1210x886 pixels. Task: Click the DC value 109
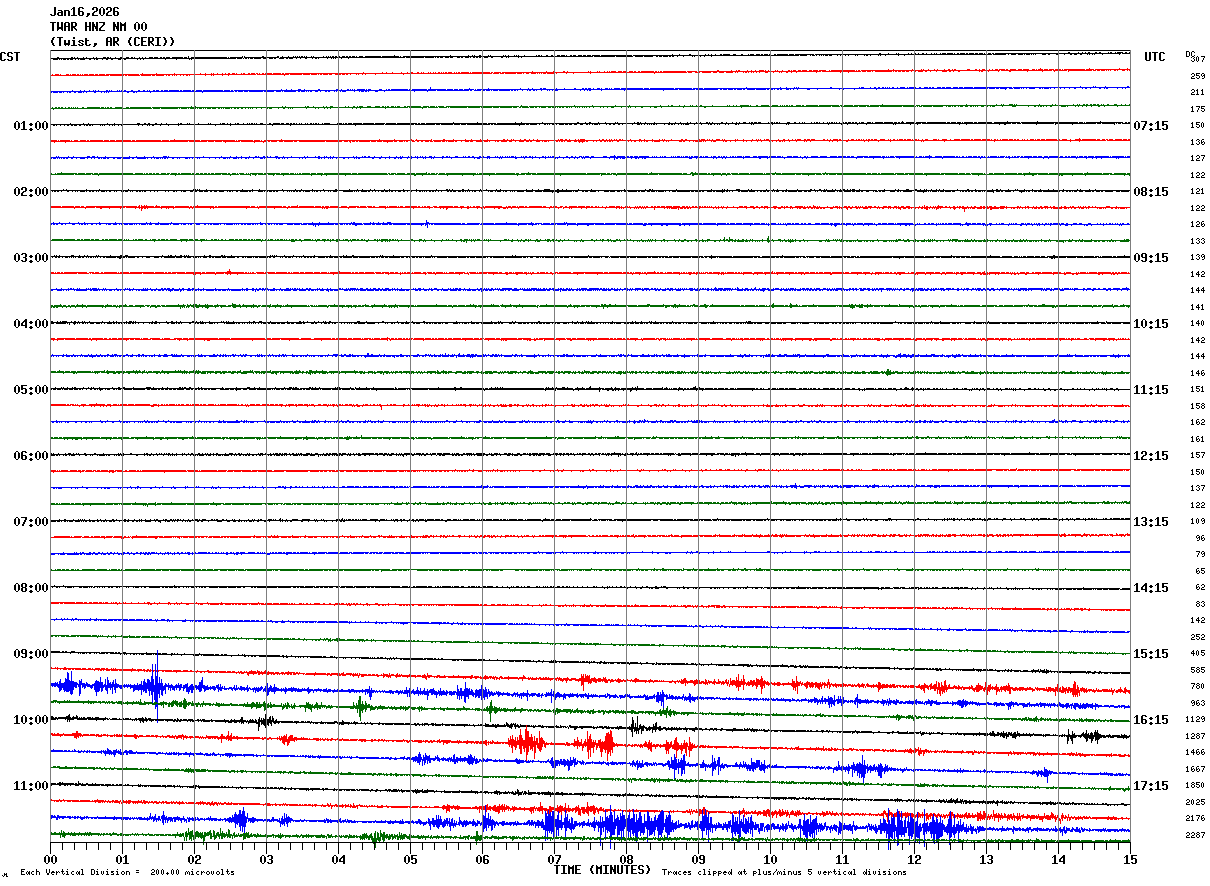click(1197, 521)
